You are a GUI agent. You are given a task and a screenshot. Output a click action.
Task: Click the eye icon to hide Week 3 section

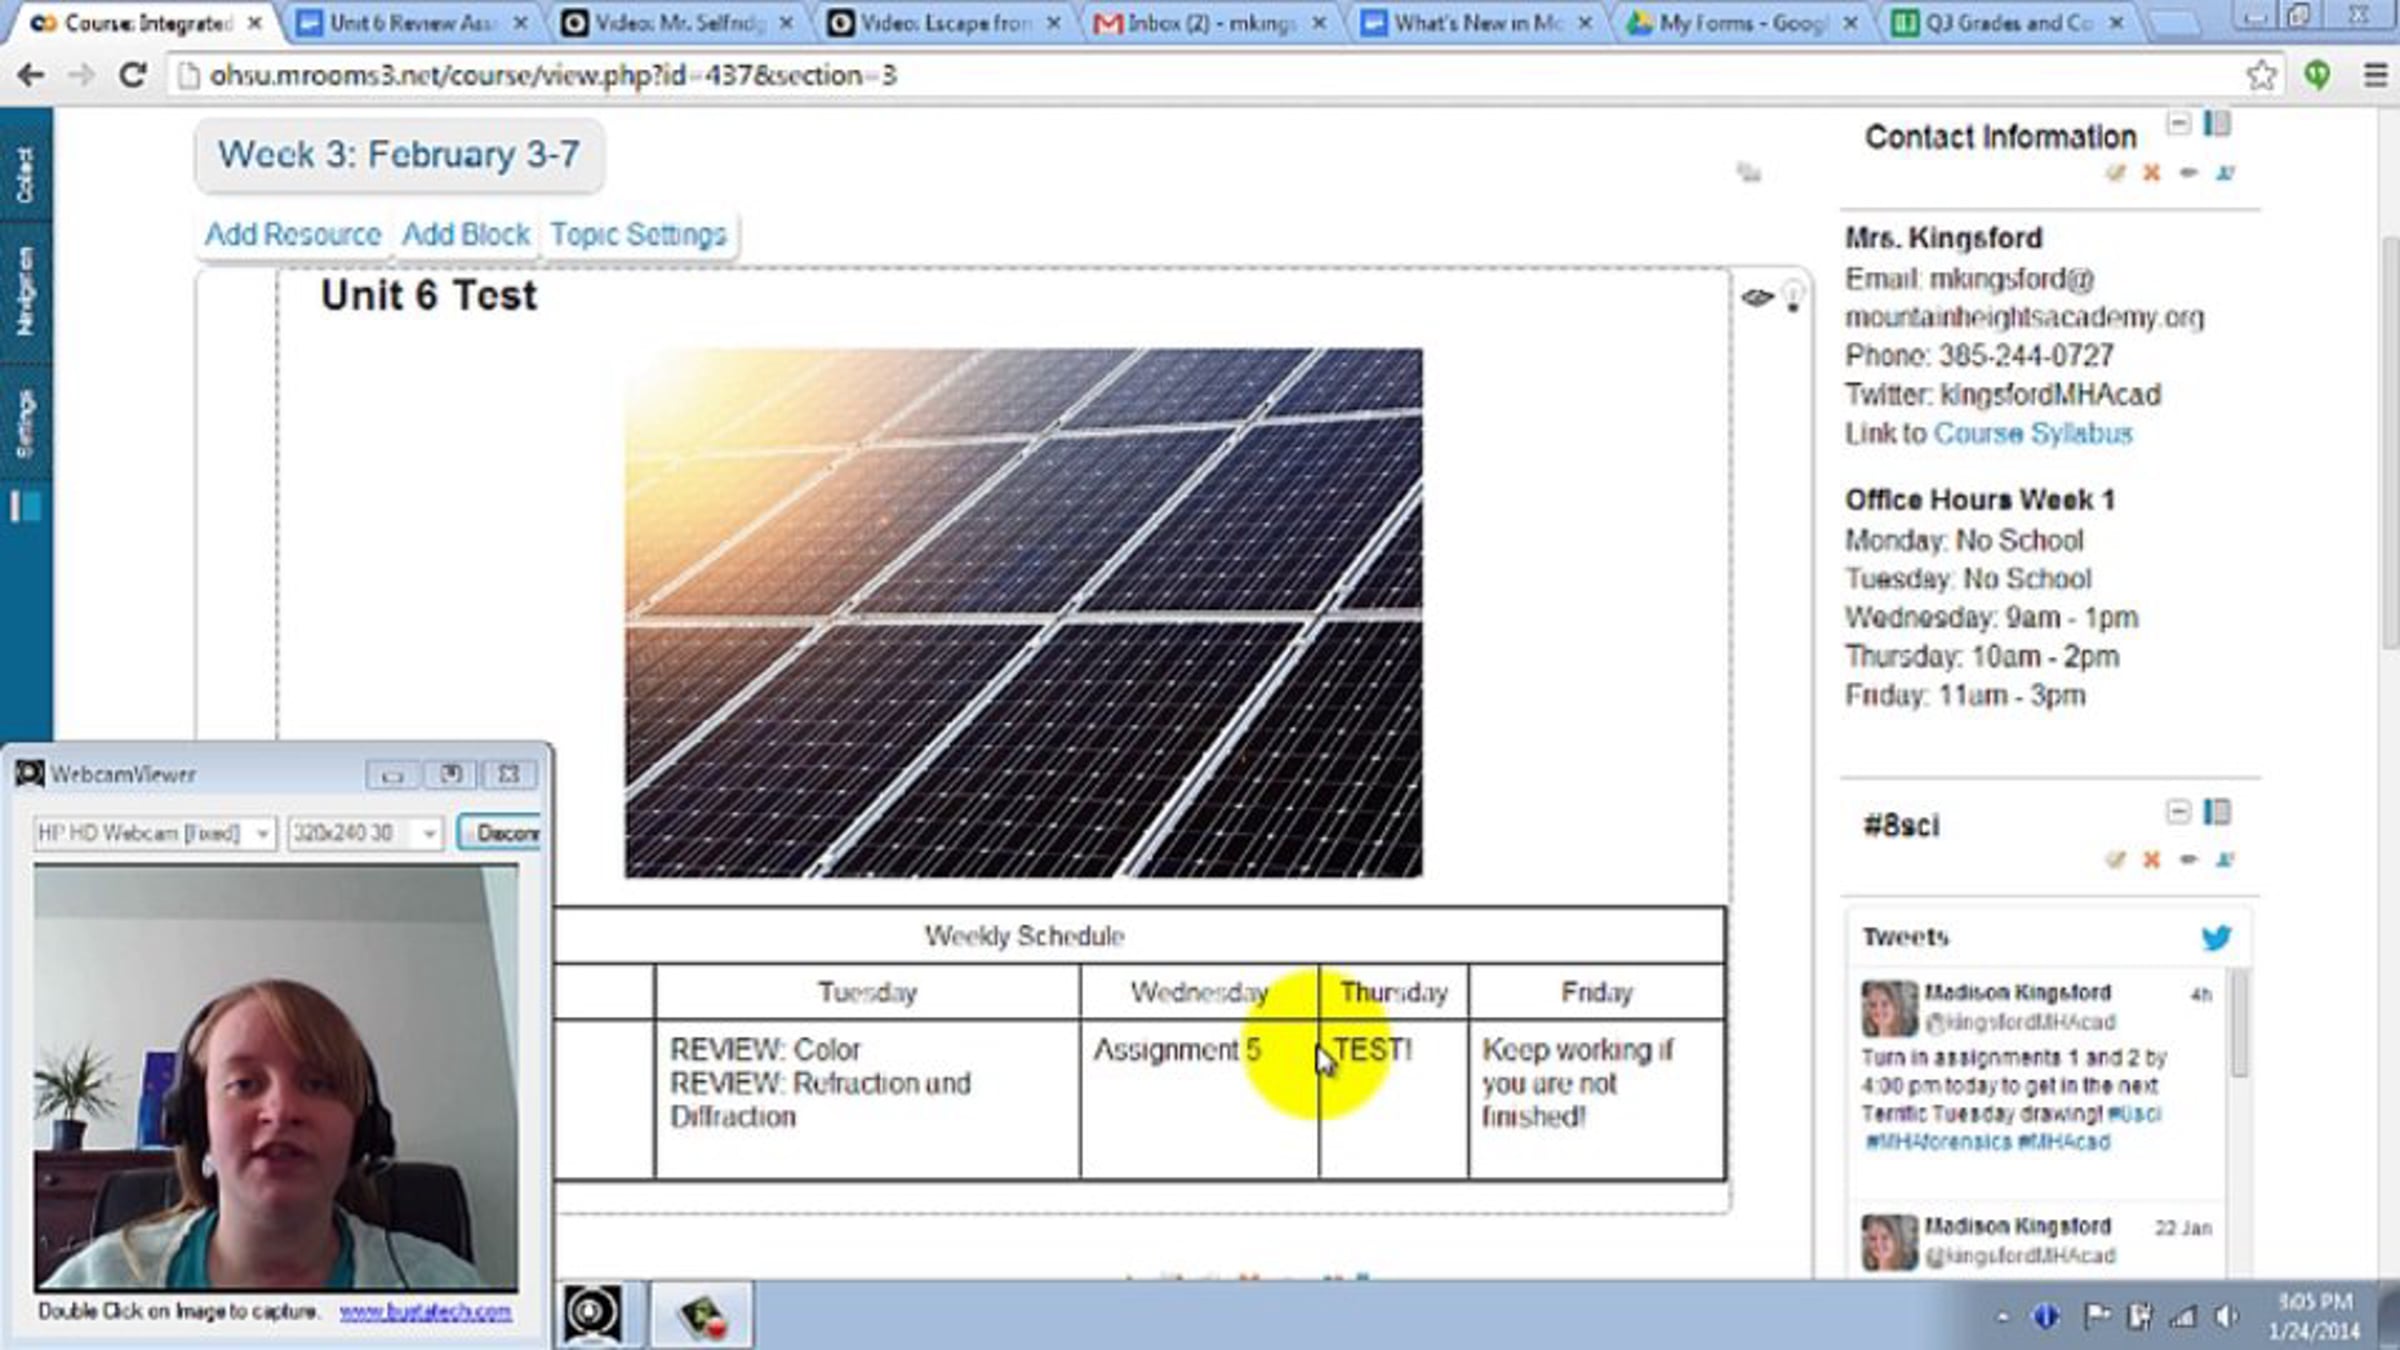pos(1757,297)
